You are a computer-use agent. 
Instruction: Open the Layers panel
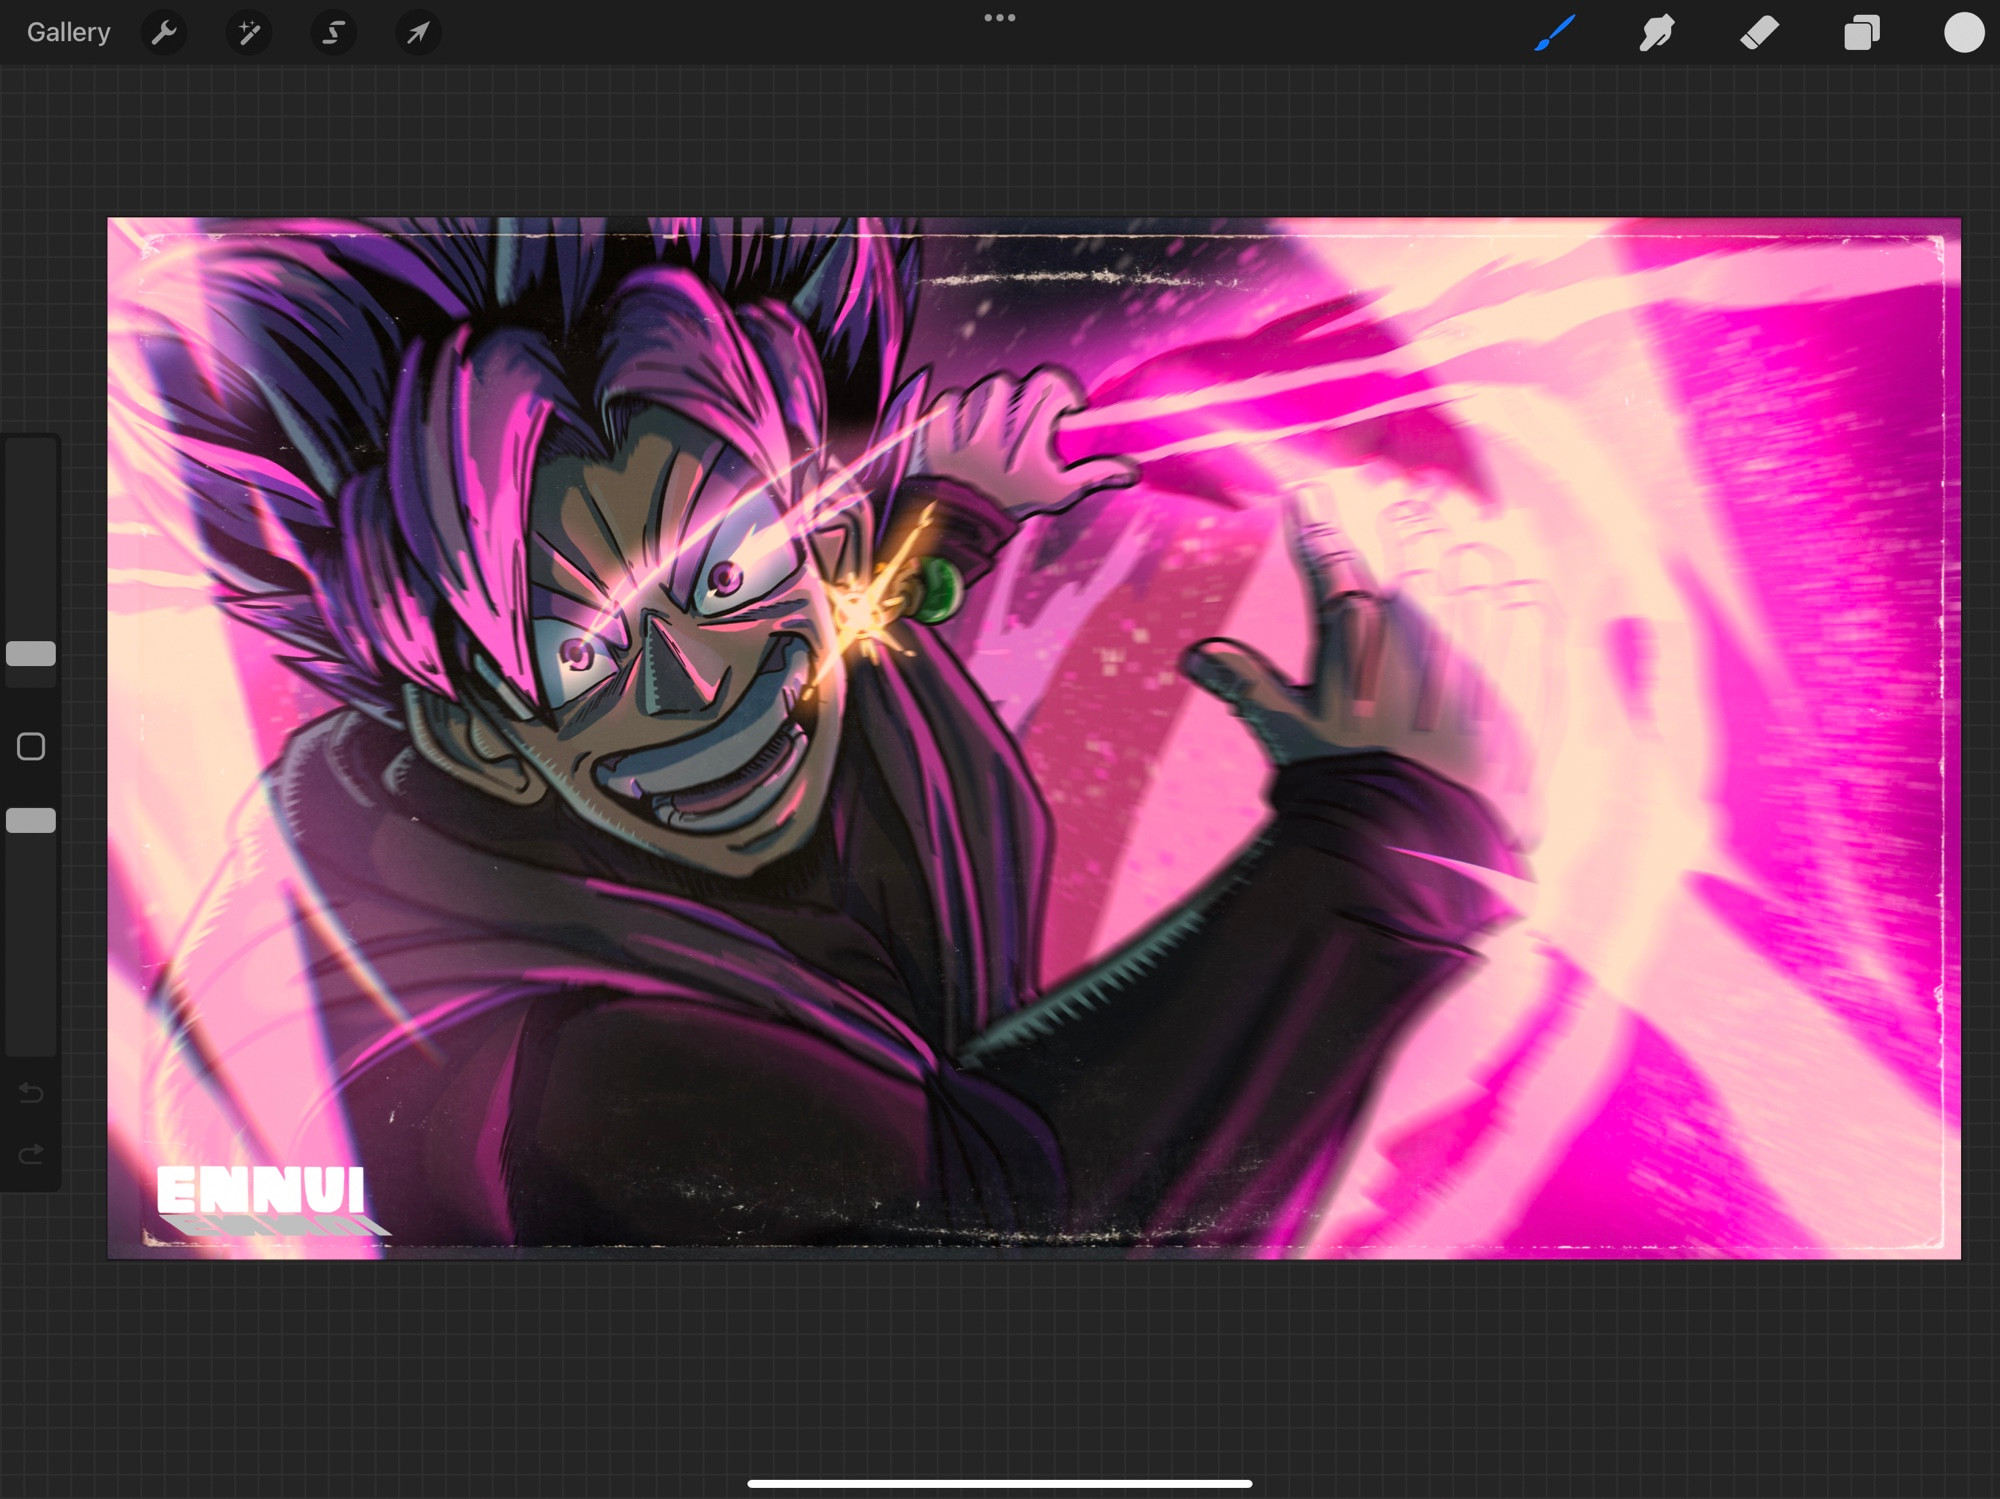point(1862,33)
